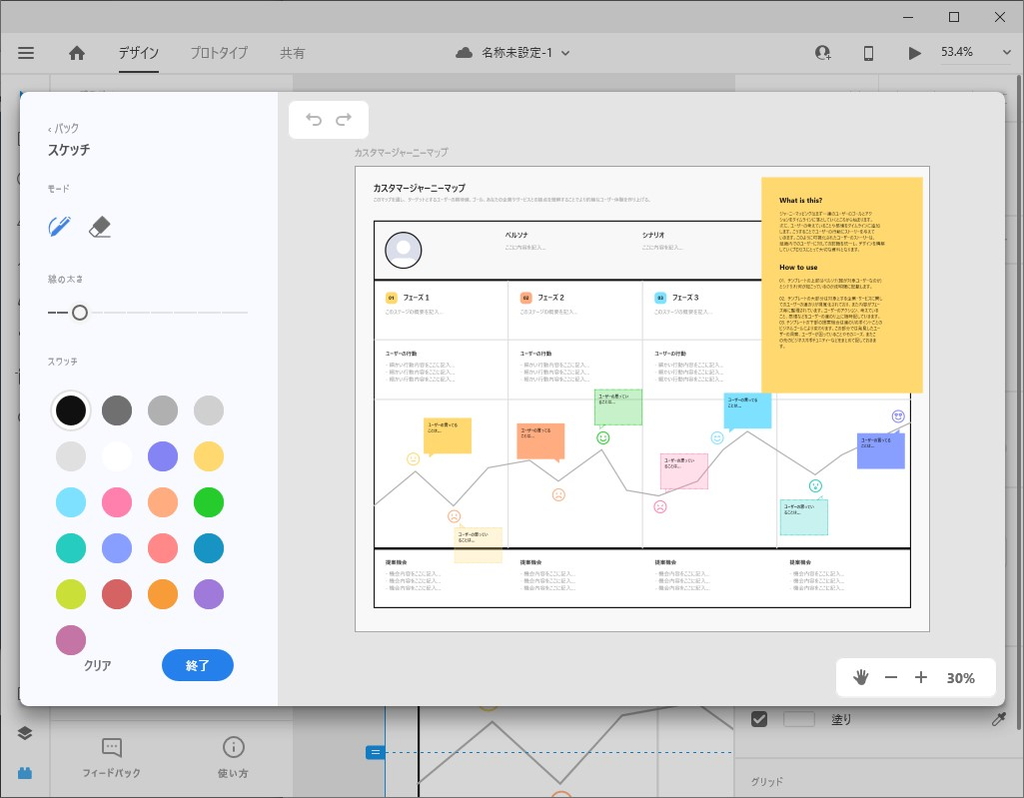Expand the 53.4% zoom dropdown
Viewport: 1024px width, 798px height.
pyautogui.click(x=1006, y=52)
